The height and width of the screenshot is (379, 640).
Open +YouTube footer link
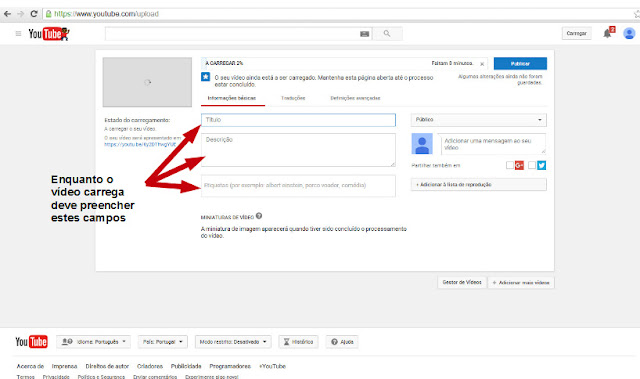pyautogui.click(x=272, y=366)
